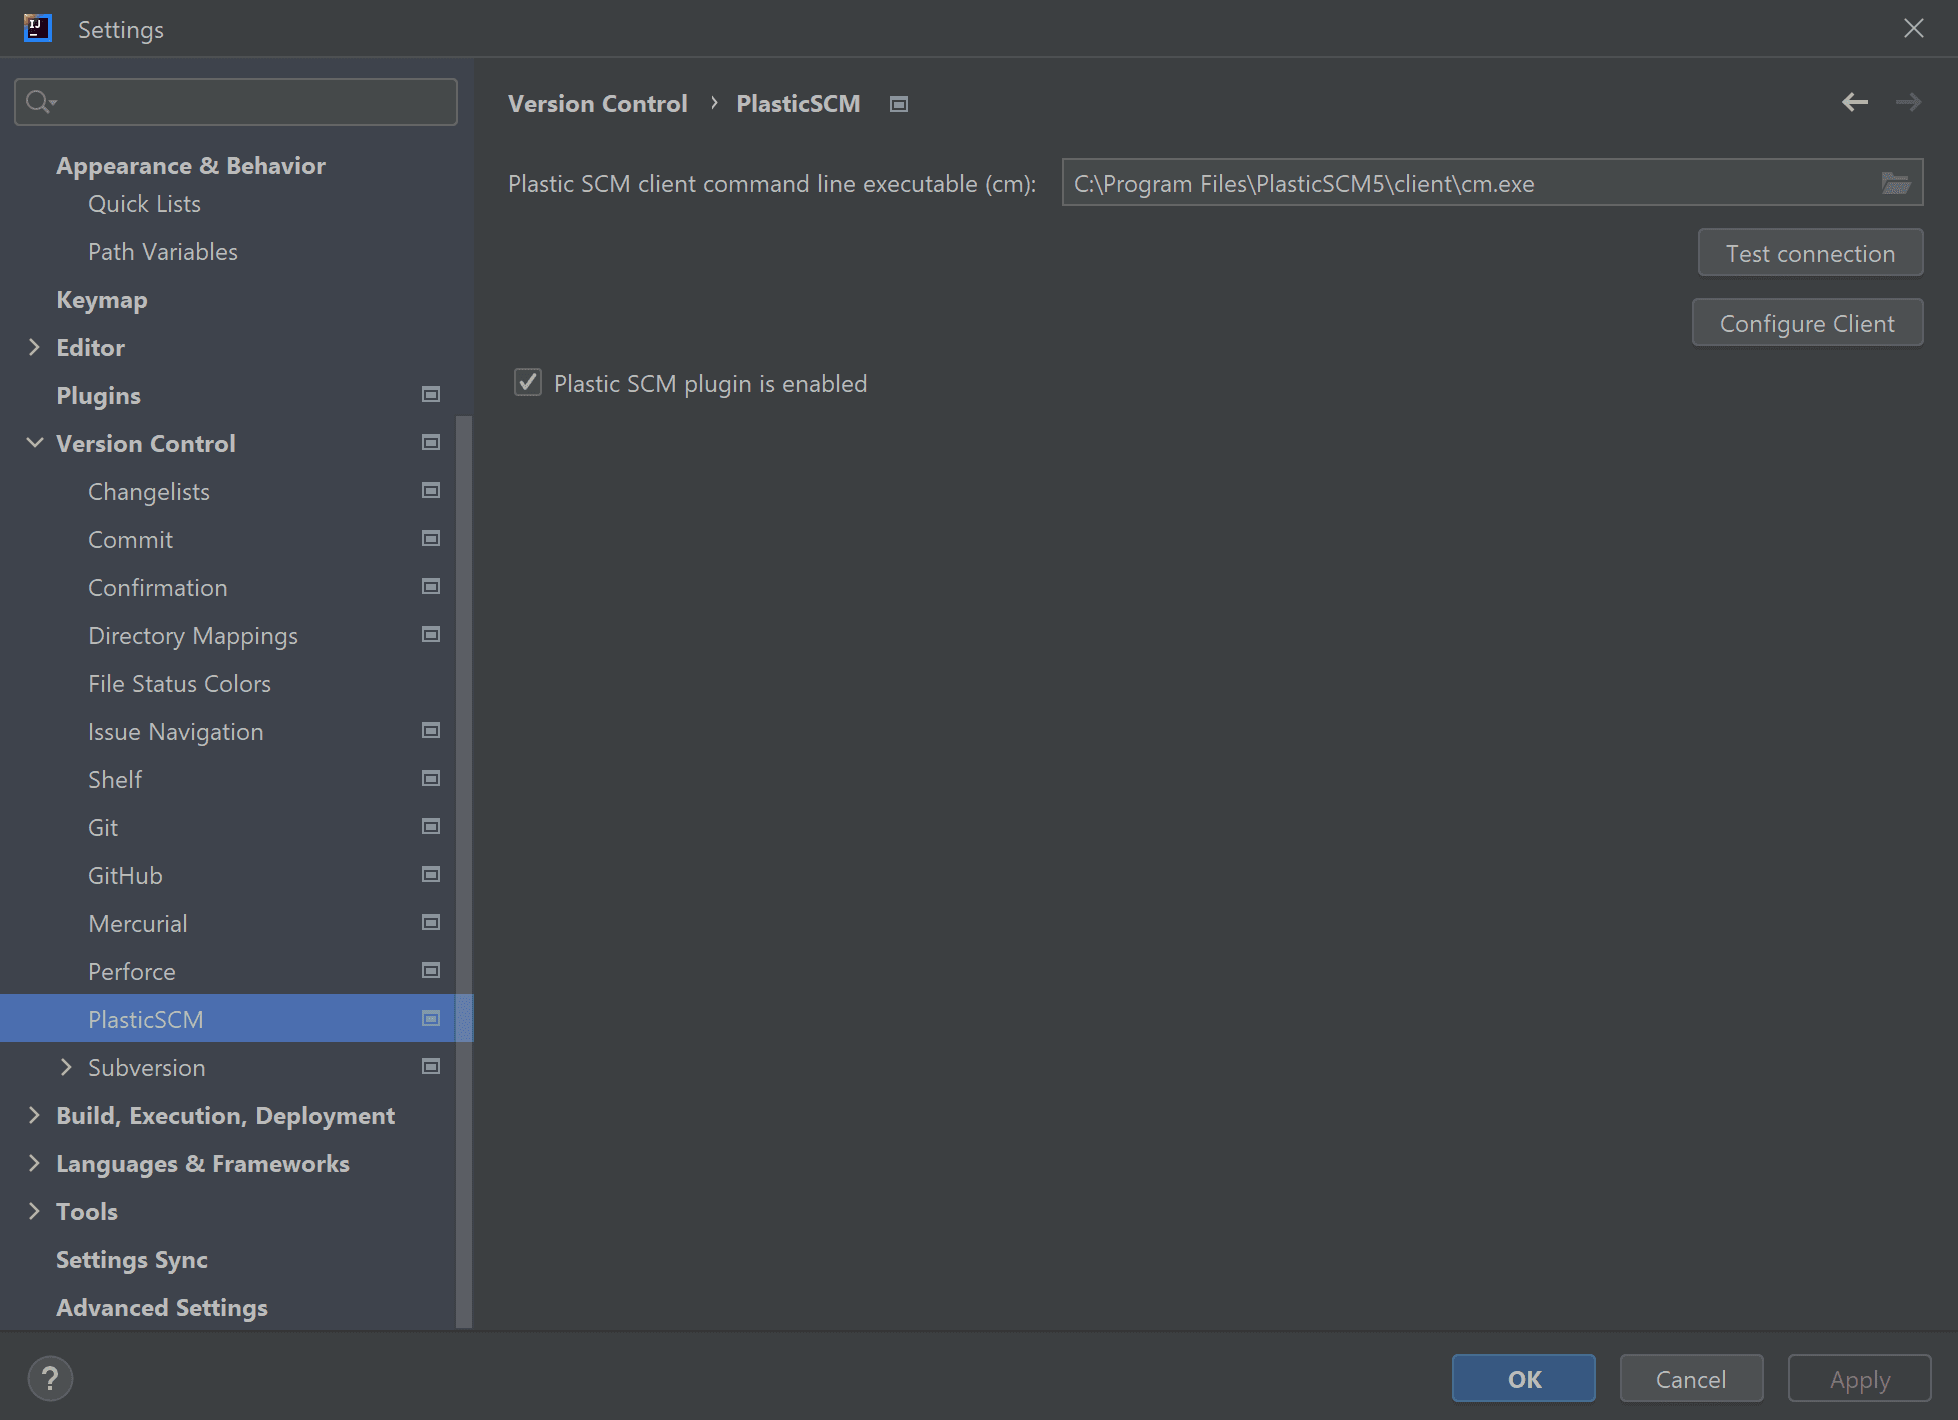The width and height of the screenshot is (1958, 1420).
Task: Select Changelists under Version Control
Action: tap(149, 492)
